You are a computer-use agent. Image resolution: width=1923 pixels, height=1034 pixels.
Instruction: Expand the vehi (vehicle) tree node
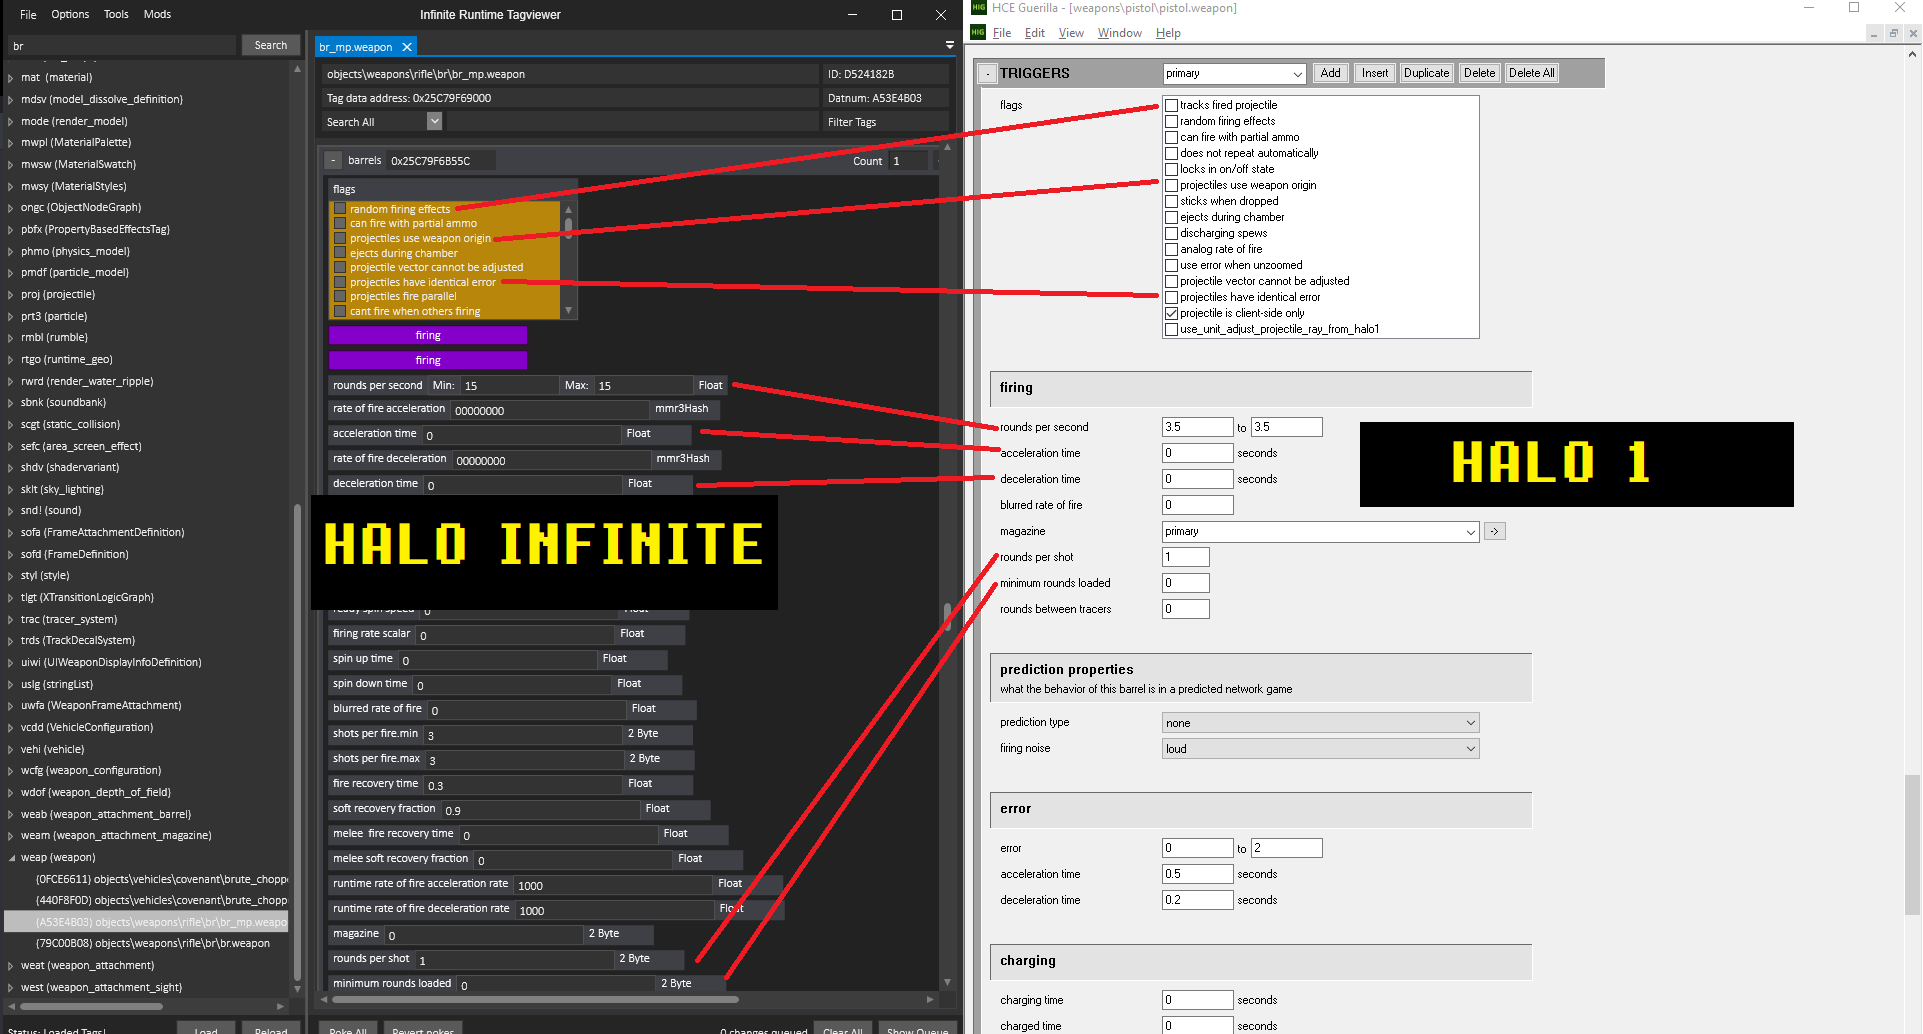[11, 750]
